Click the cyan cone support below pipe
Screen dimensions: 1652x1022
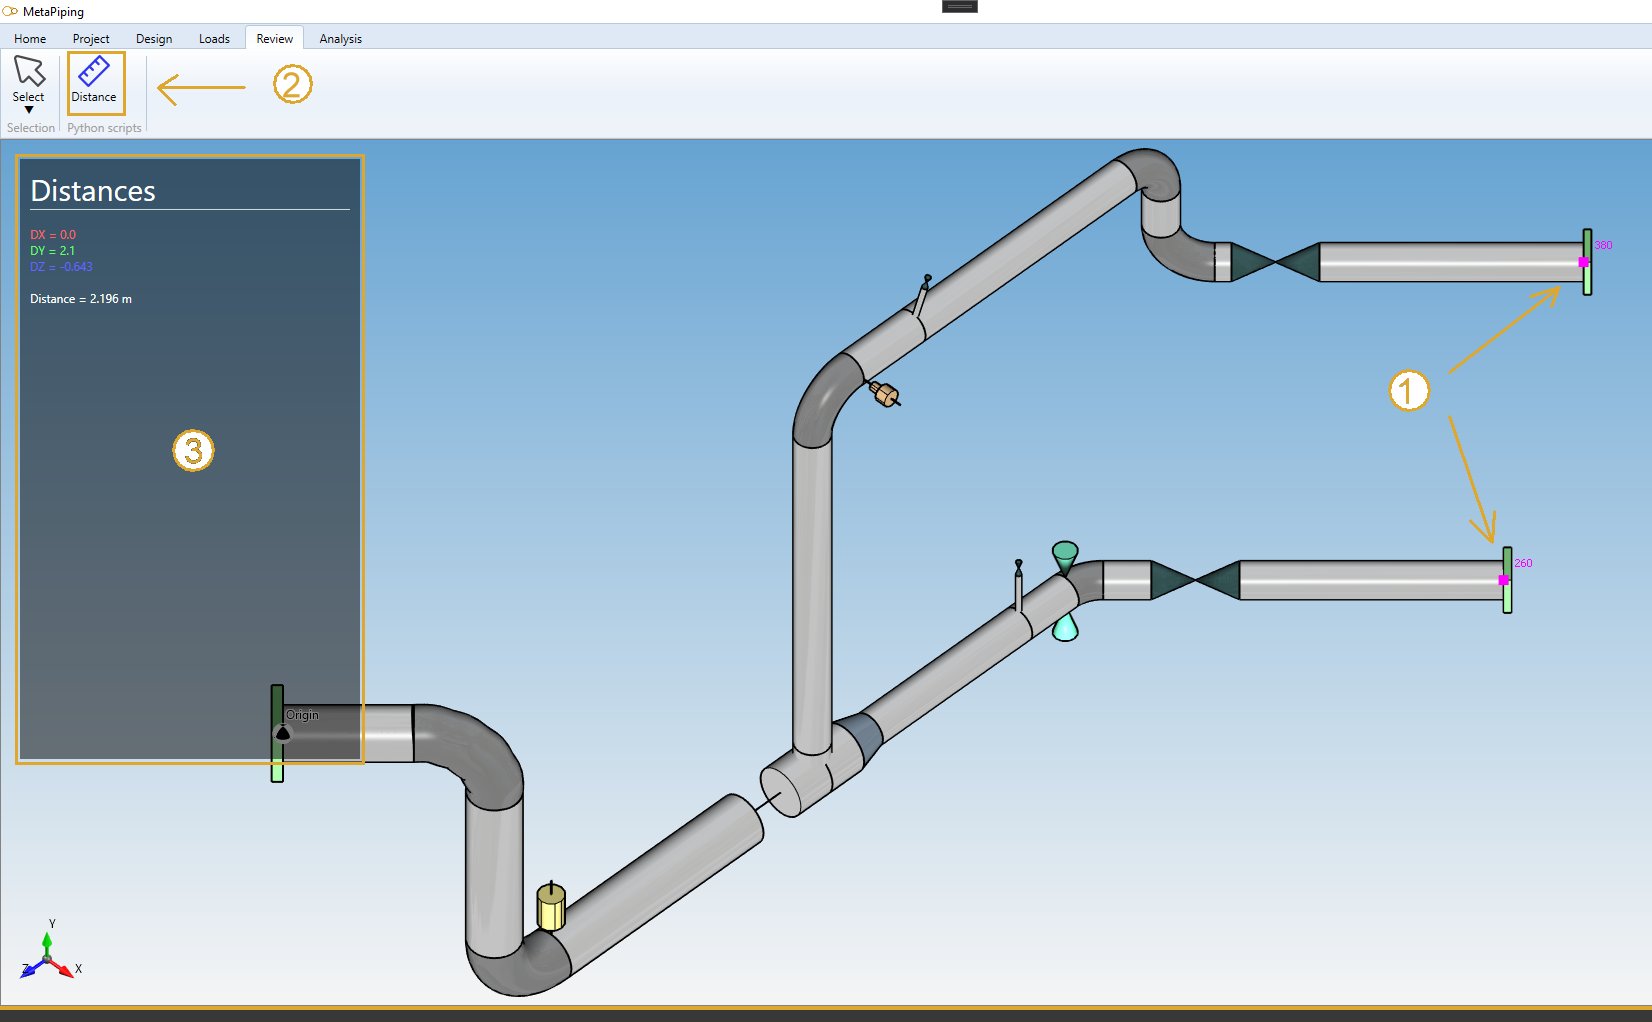point(1065,627)
